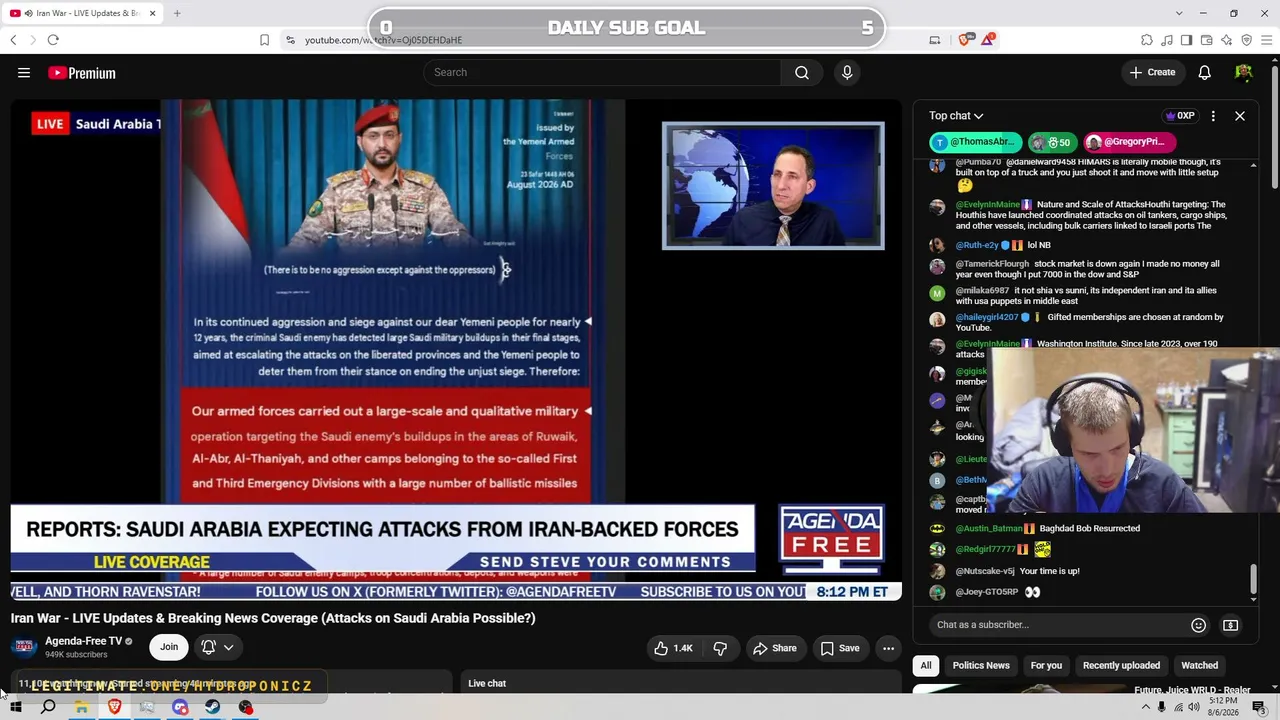Viewport: 1280px width, 720px height.
Task: Select the Watched filter chip
Action: coord(1200,665)
